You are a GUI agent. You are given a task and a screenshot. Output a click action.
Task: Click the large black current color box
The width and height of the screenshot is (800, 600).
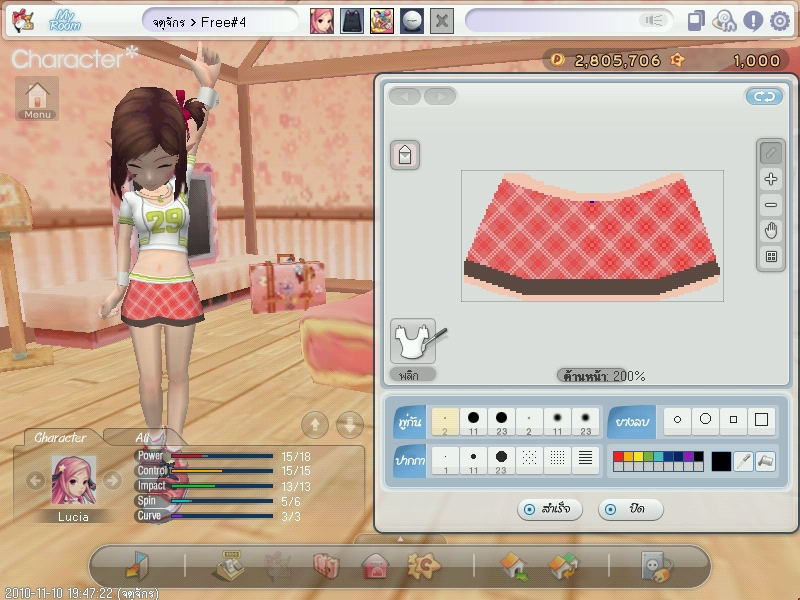point(720,461)
